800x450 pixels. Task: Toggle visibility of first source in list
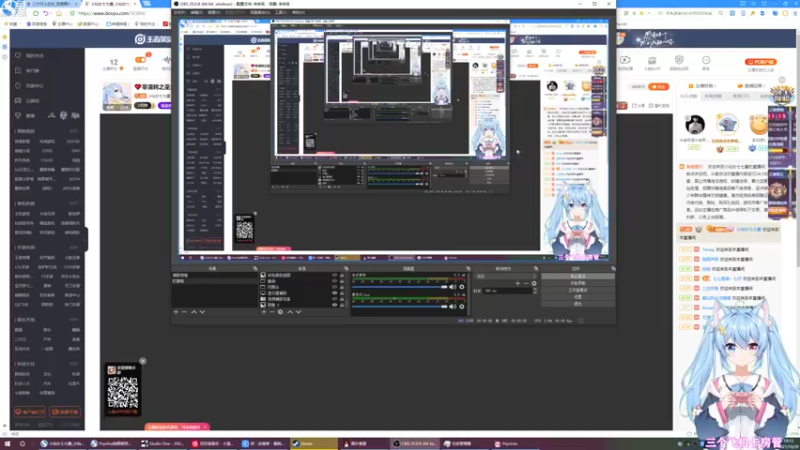point(335,275)
